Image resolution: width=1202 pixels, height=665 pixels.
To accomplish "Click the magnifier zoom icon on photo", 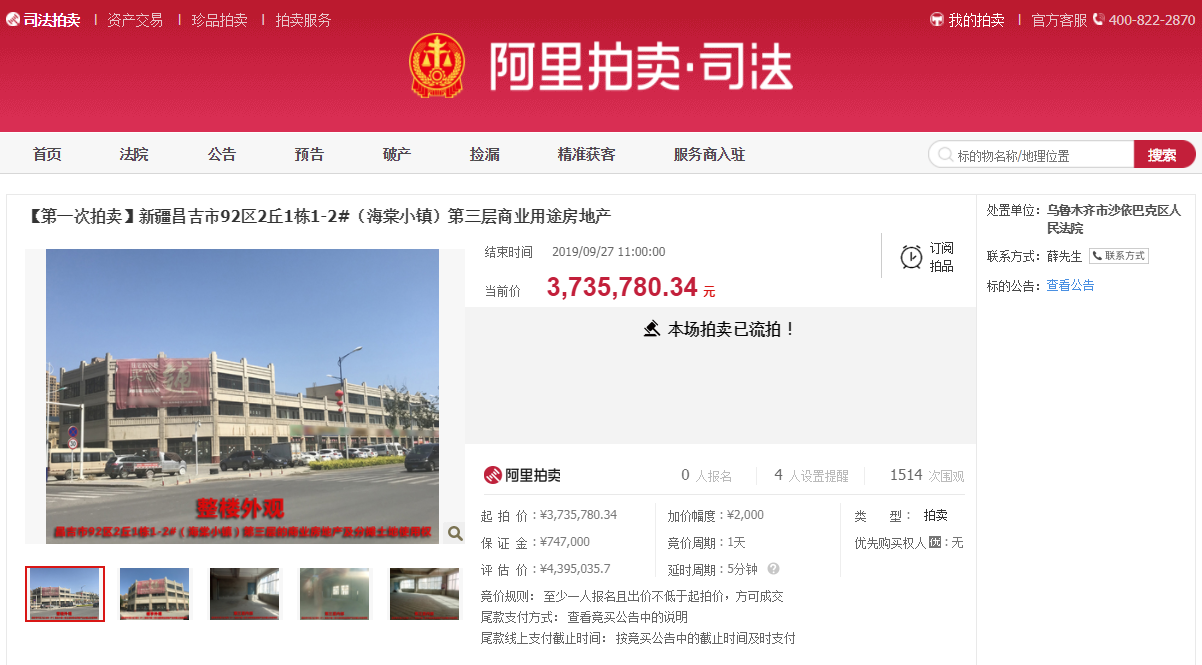I will pyautogui.click(x=455, y=533).
